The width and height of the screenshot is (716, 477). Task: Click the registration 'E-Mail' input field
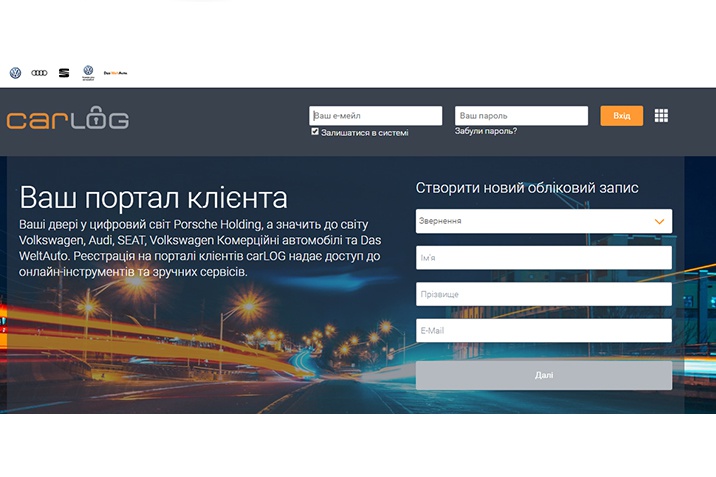[x=543, y=331]
